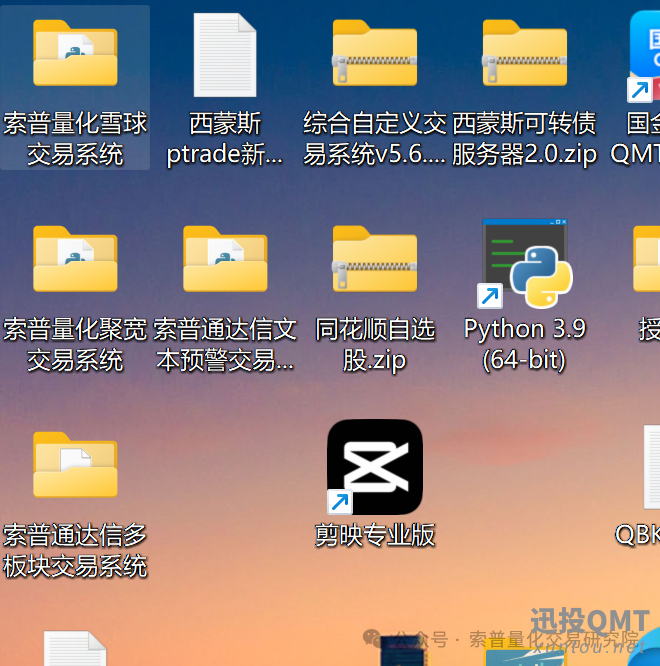Select the 综合自定义交易系统v5.6 zip archive icon
The image size is (660, 666).
coord(375,53)
